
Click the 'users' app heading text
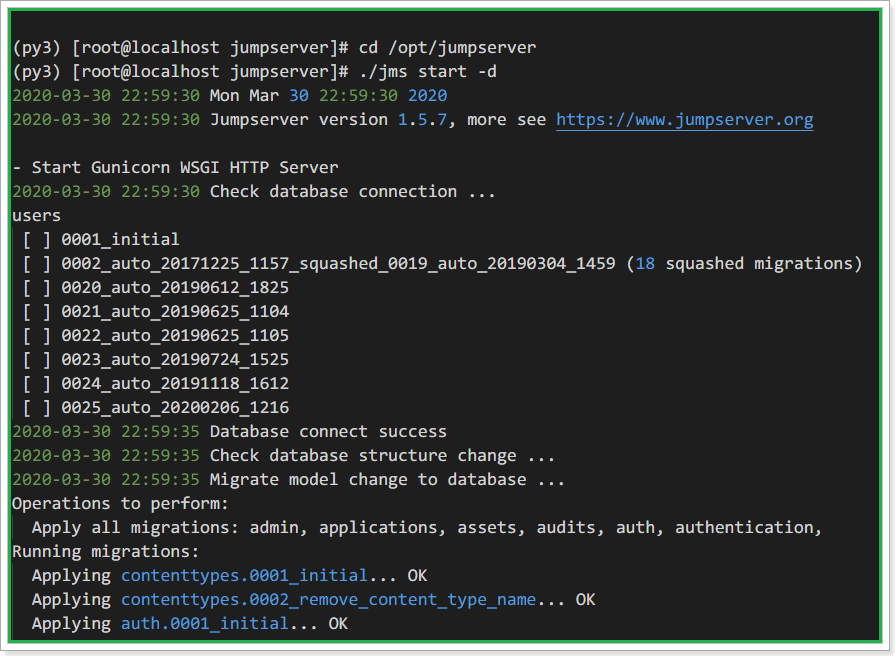tap(37, 216)
